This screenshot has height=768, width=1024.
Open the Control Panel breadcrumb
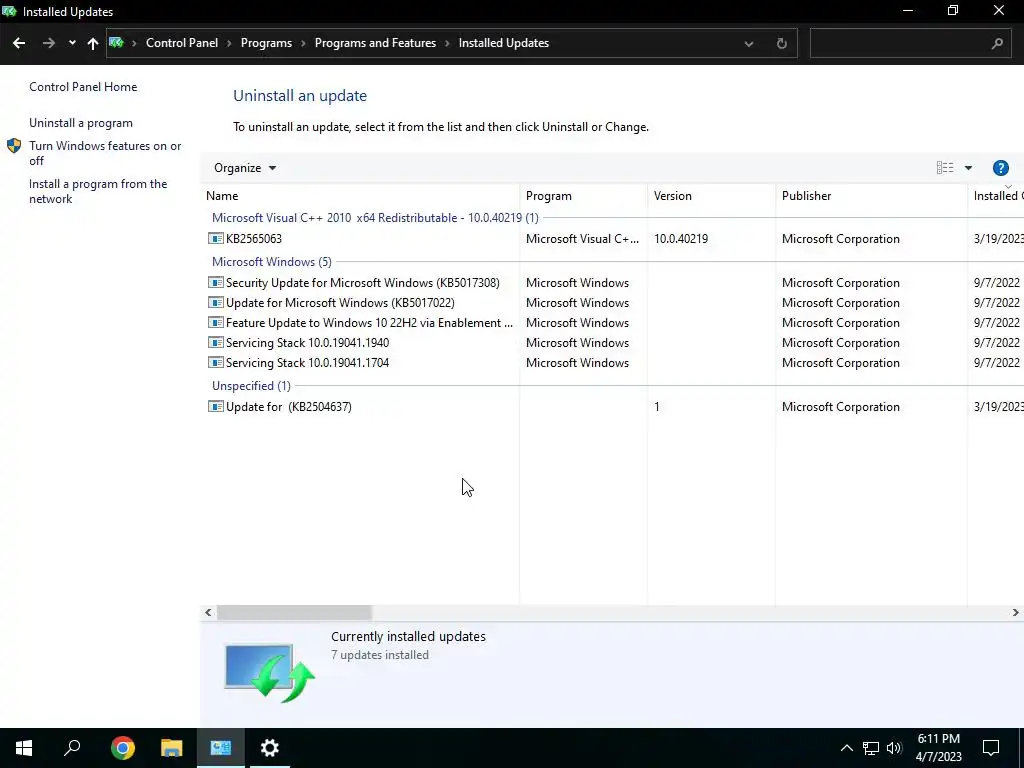point(182,43)
